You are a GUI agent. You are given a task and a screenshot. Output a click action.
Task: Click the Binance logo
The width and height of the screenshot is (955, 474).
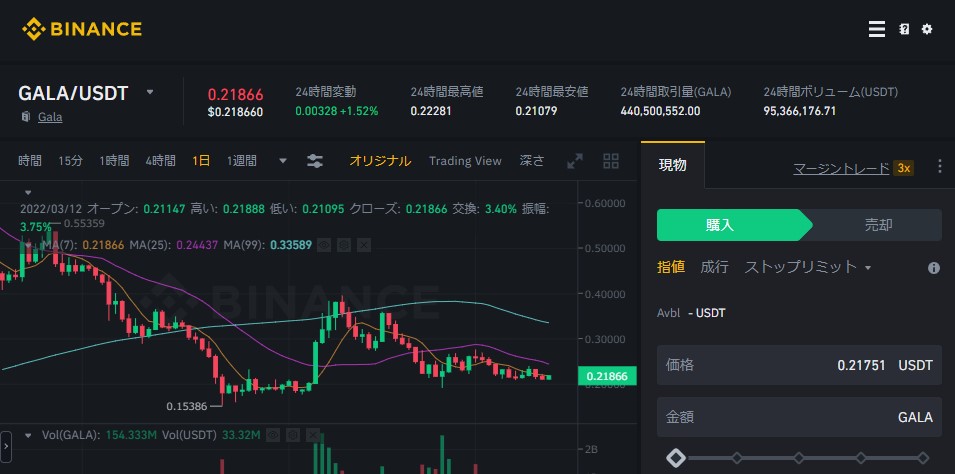82,29
